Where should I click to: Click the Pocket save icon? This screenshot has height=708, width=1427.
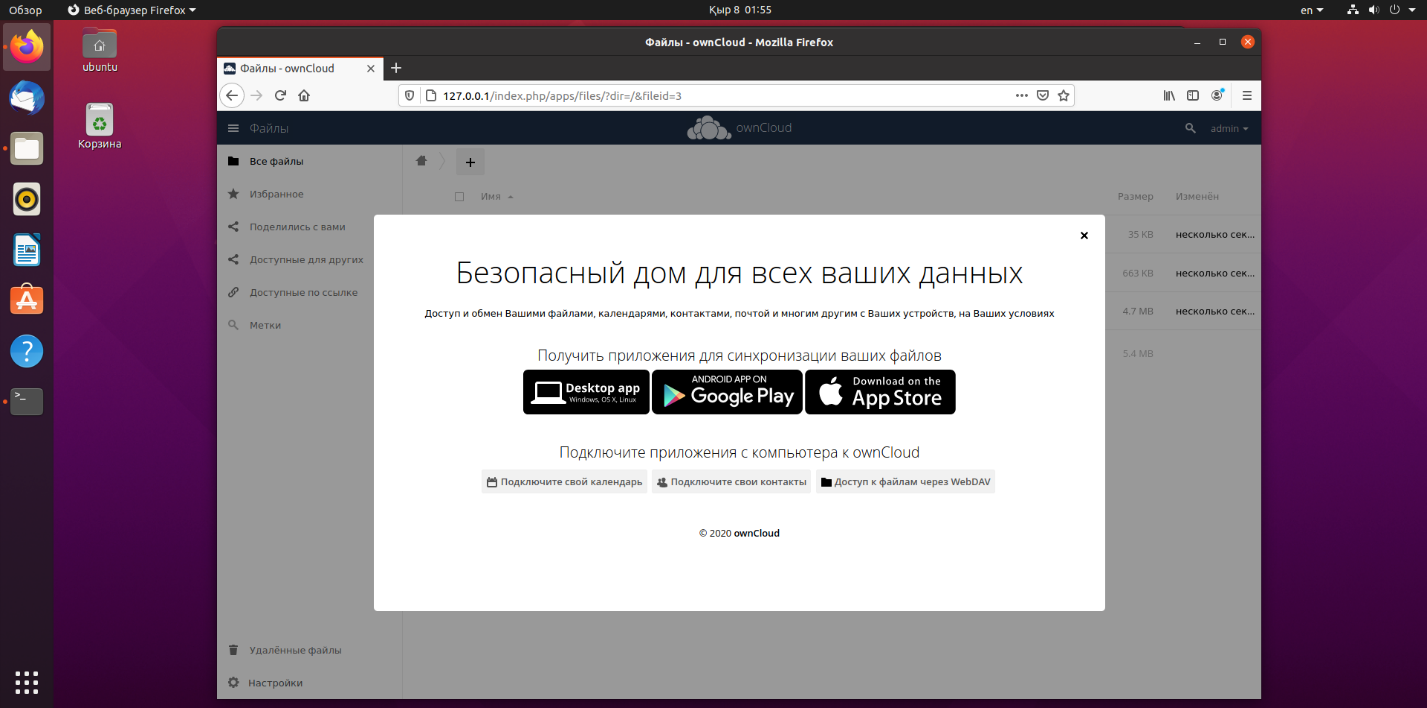click(x=1042, y=96)
